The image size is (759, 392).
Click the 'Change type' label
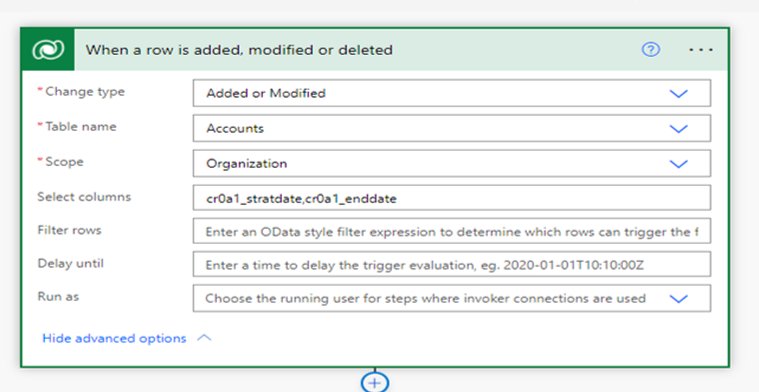coord(85,92)
